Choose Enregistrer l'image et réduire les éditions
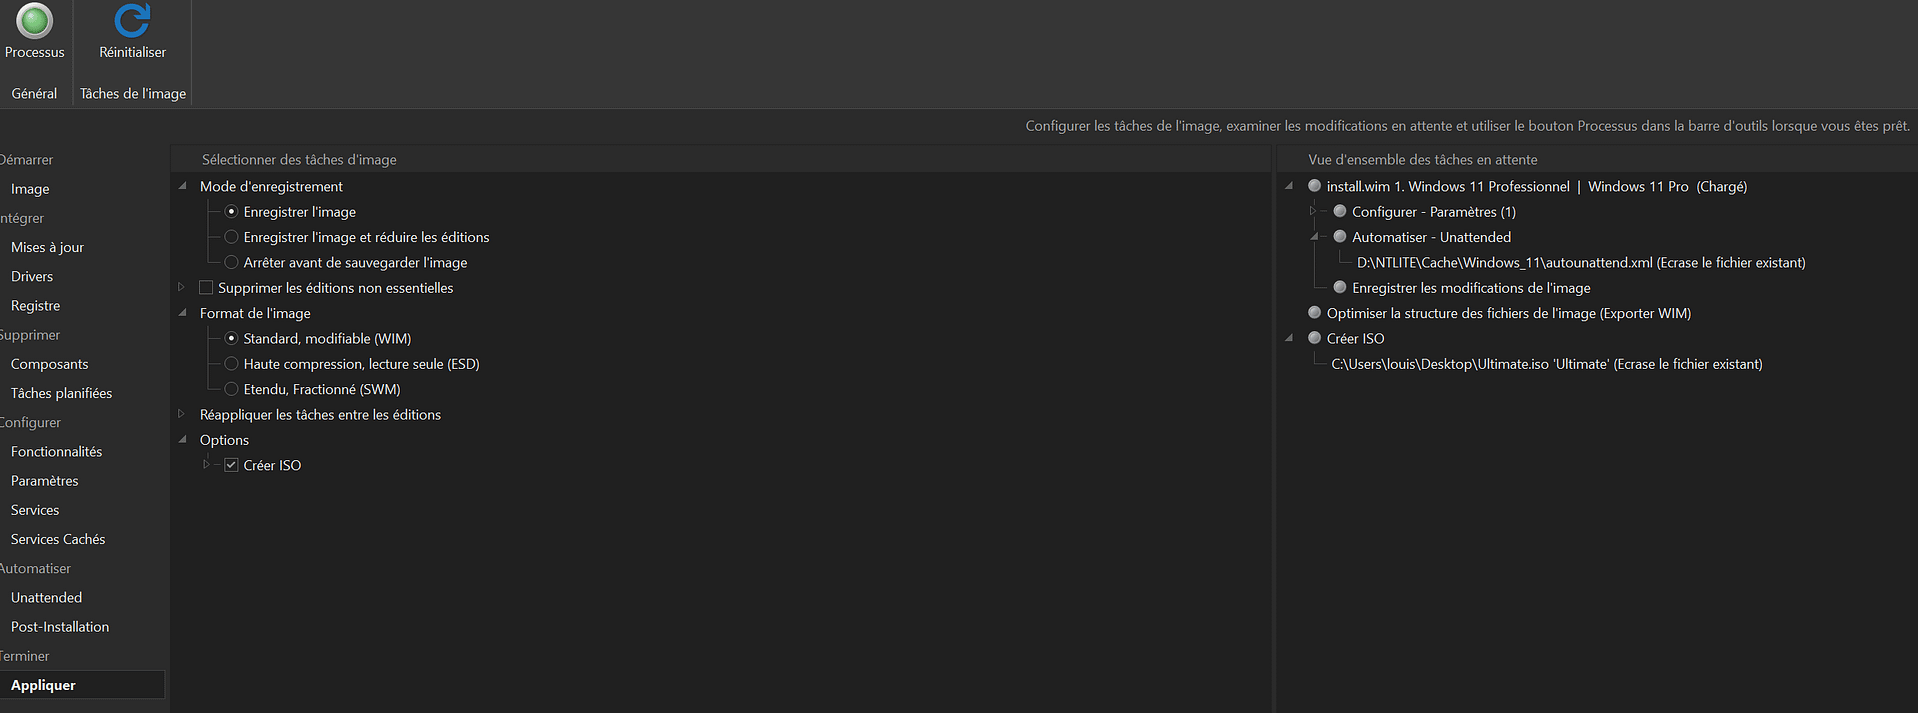 (x=231, y=237)
